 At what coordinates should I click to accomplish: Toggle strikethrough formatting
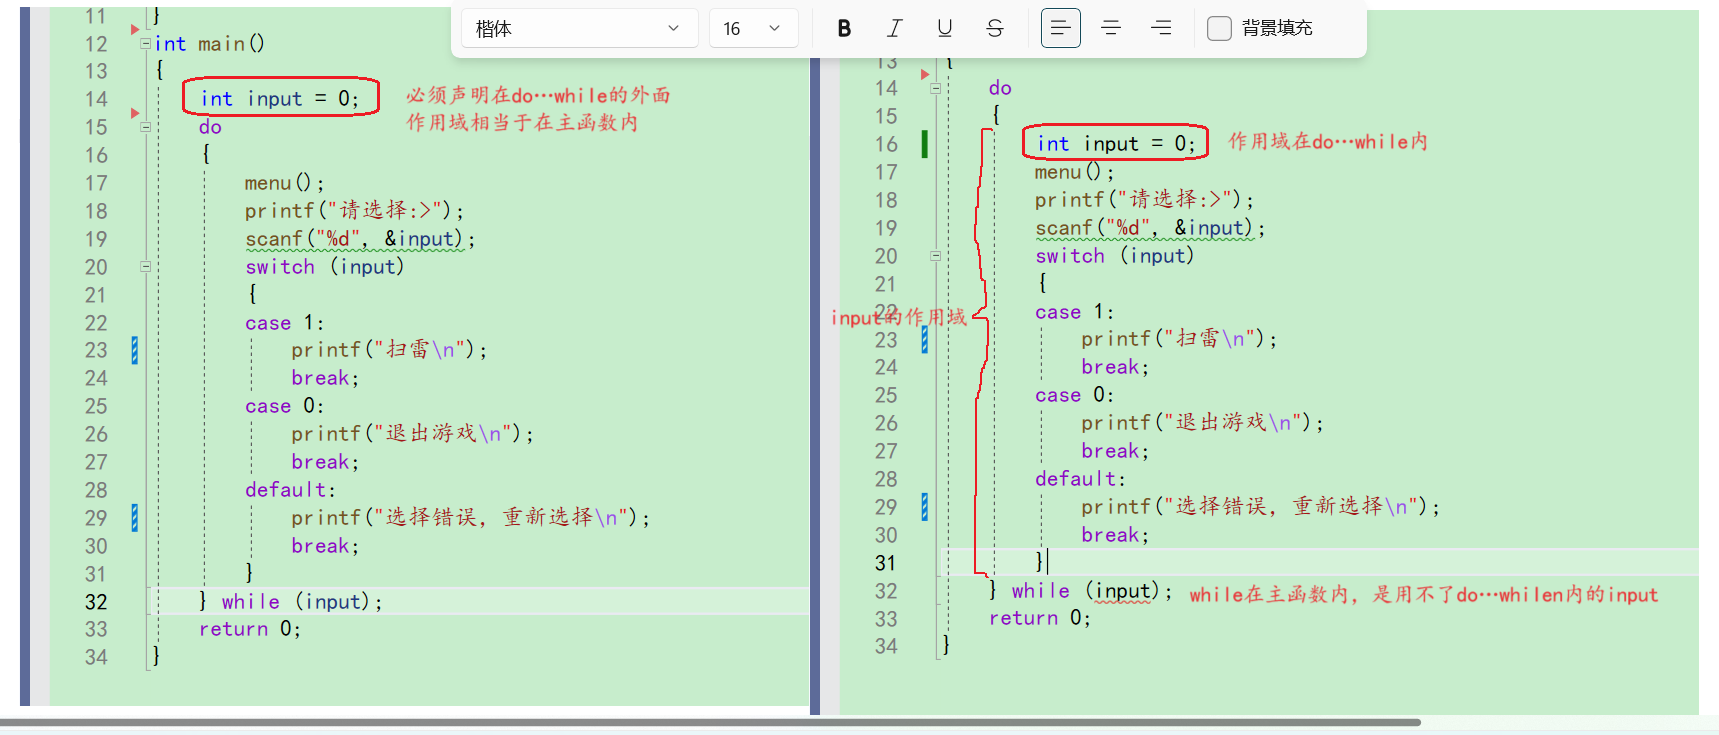pos(994,28)
